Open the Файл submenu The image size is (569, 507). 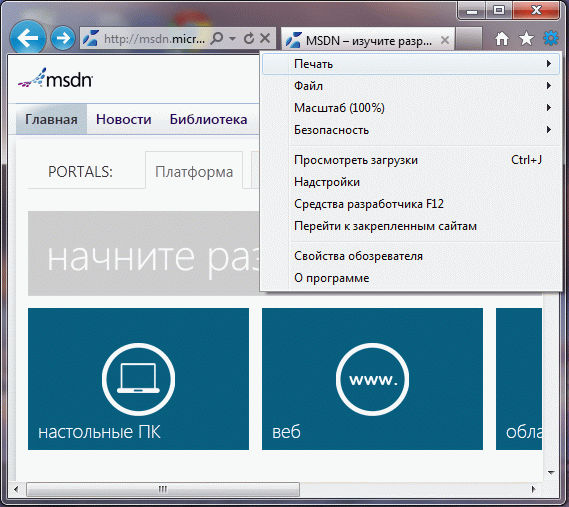pos(411,86)
